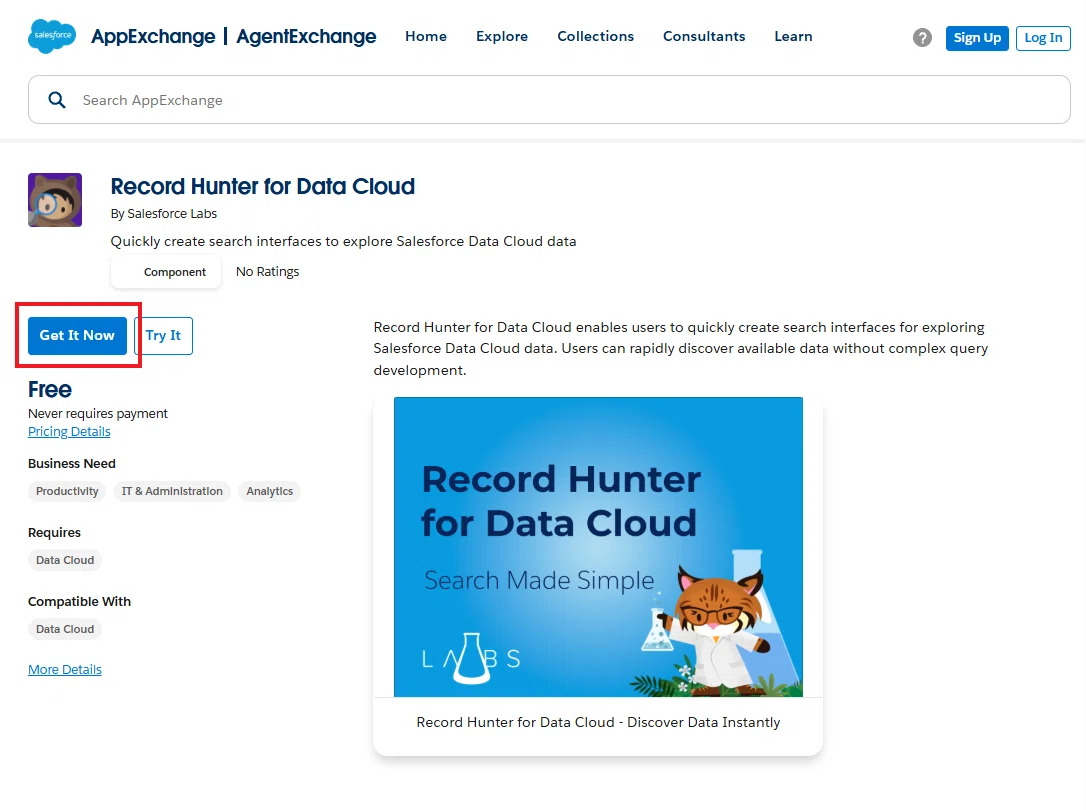Screen dimensions: 1086x810
Task: Open the More Details link
Action: tap(65, 669)
